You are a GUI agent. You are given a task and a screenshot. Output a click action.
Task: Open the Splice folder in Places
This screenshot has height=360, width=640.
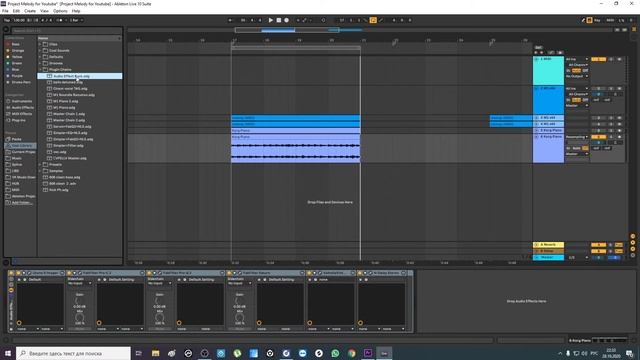point(17,164)
